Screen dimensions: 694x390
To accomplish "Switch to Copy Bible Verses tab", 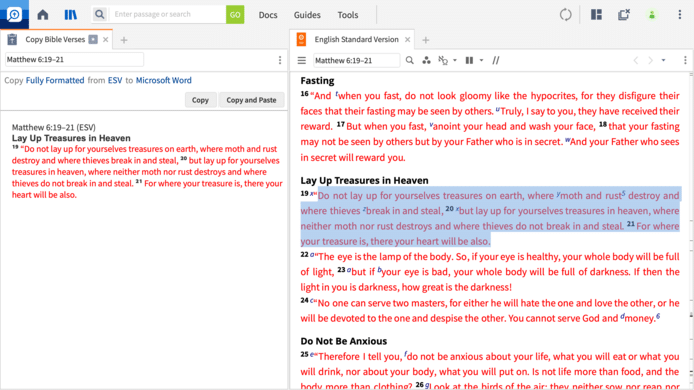I will tap(55, 39).
